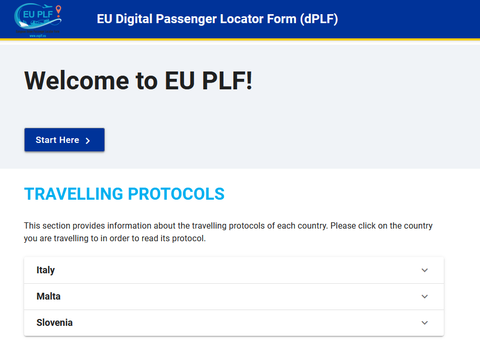
Task: Open the Slovenia travelling protocol row
Action: pos(234,323)
